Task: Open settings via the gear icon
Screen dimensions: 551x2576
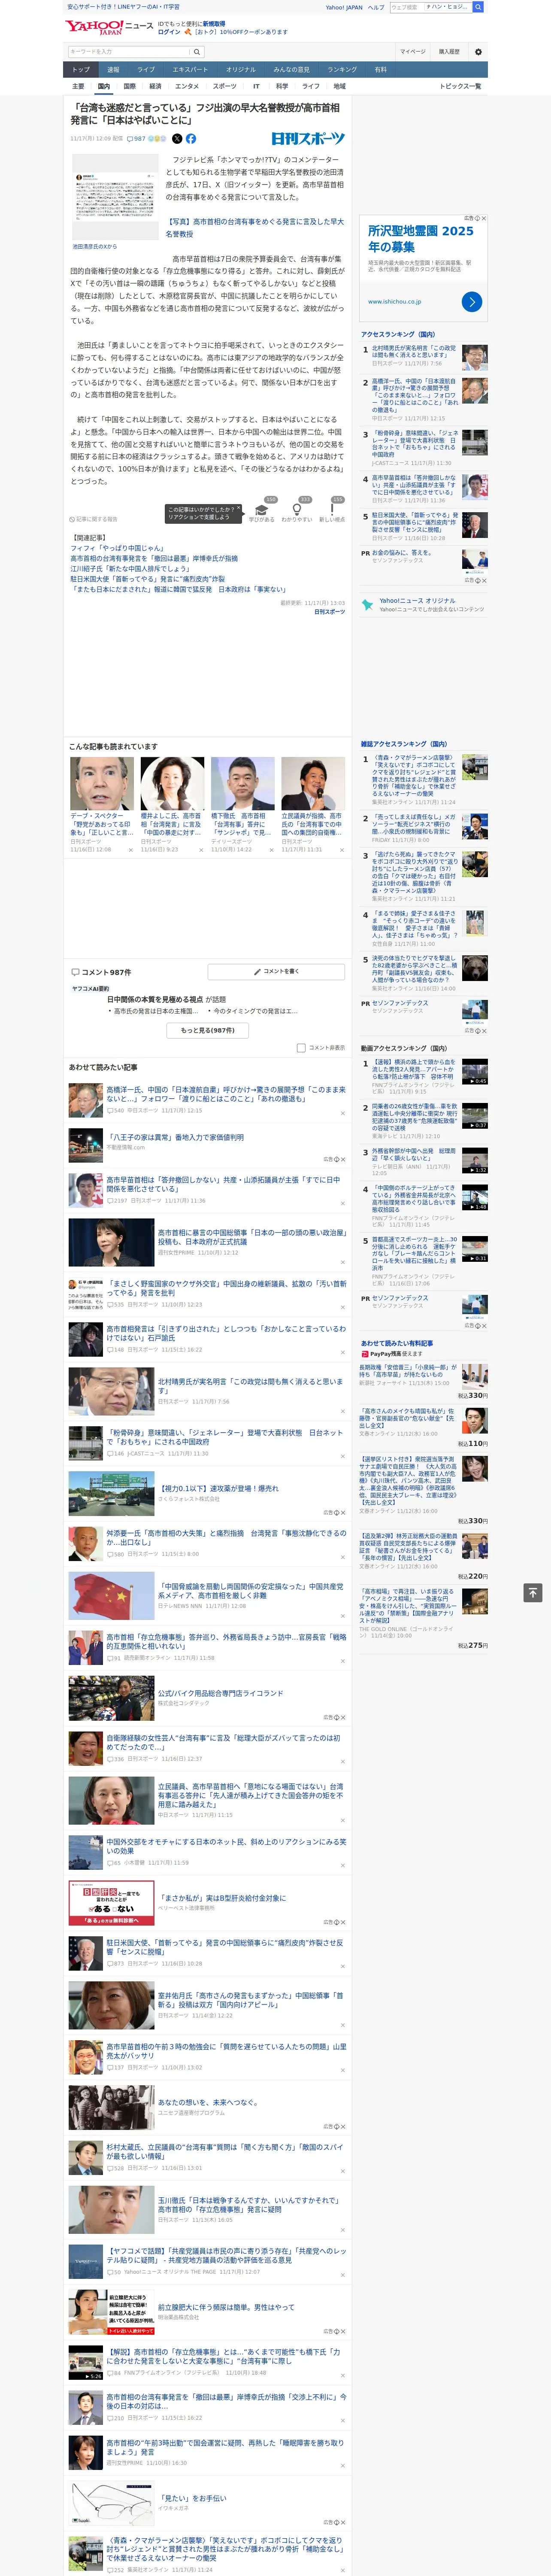Action: pyautogui.click(x=478, y=52)
